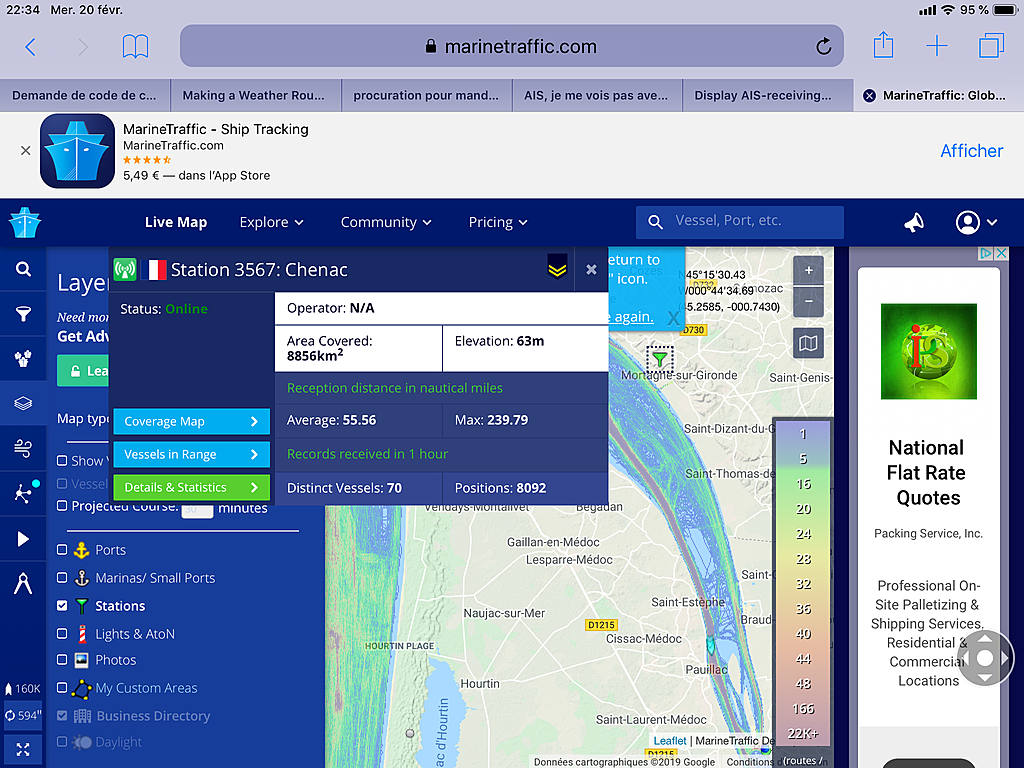Enable the My Custom Areas checkbox

[x=62, y=688]
